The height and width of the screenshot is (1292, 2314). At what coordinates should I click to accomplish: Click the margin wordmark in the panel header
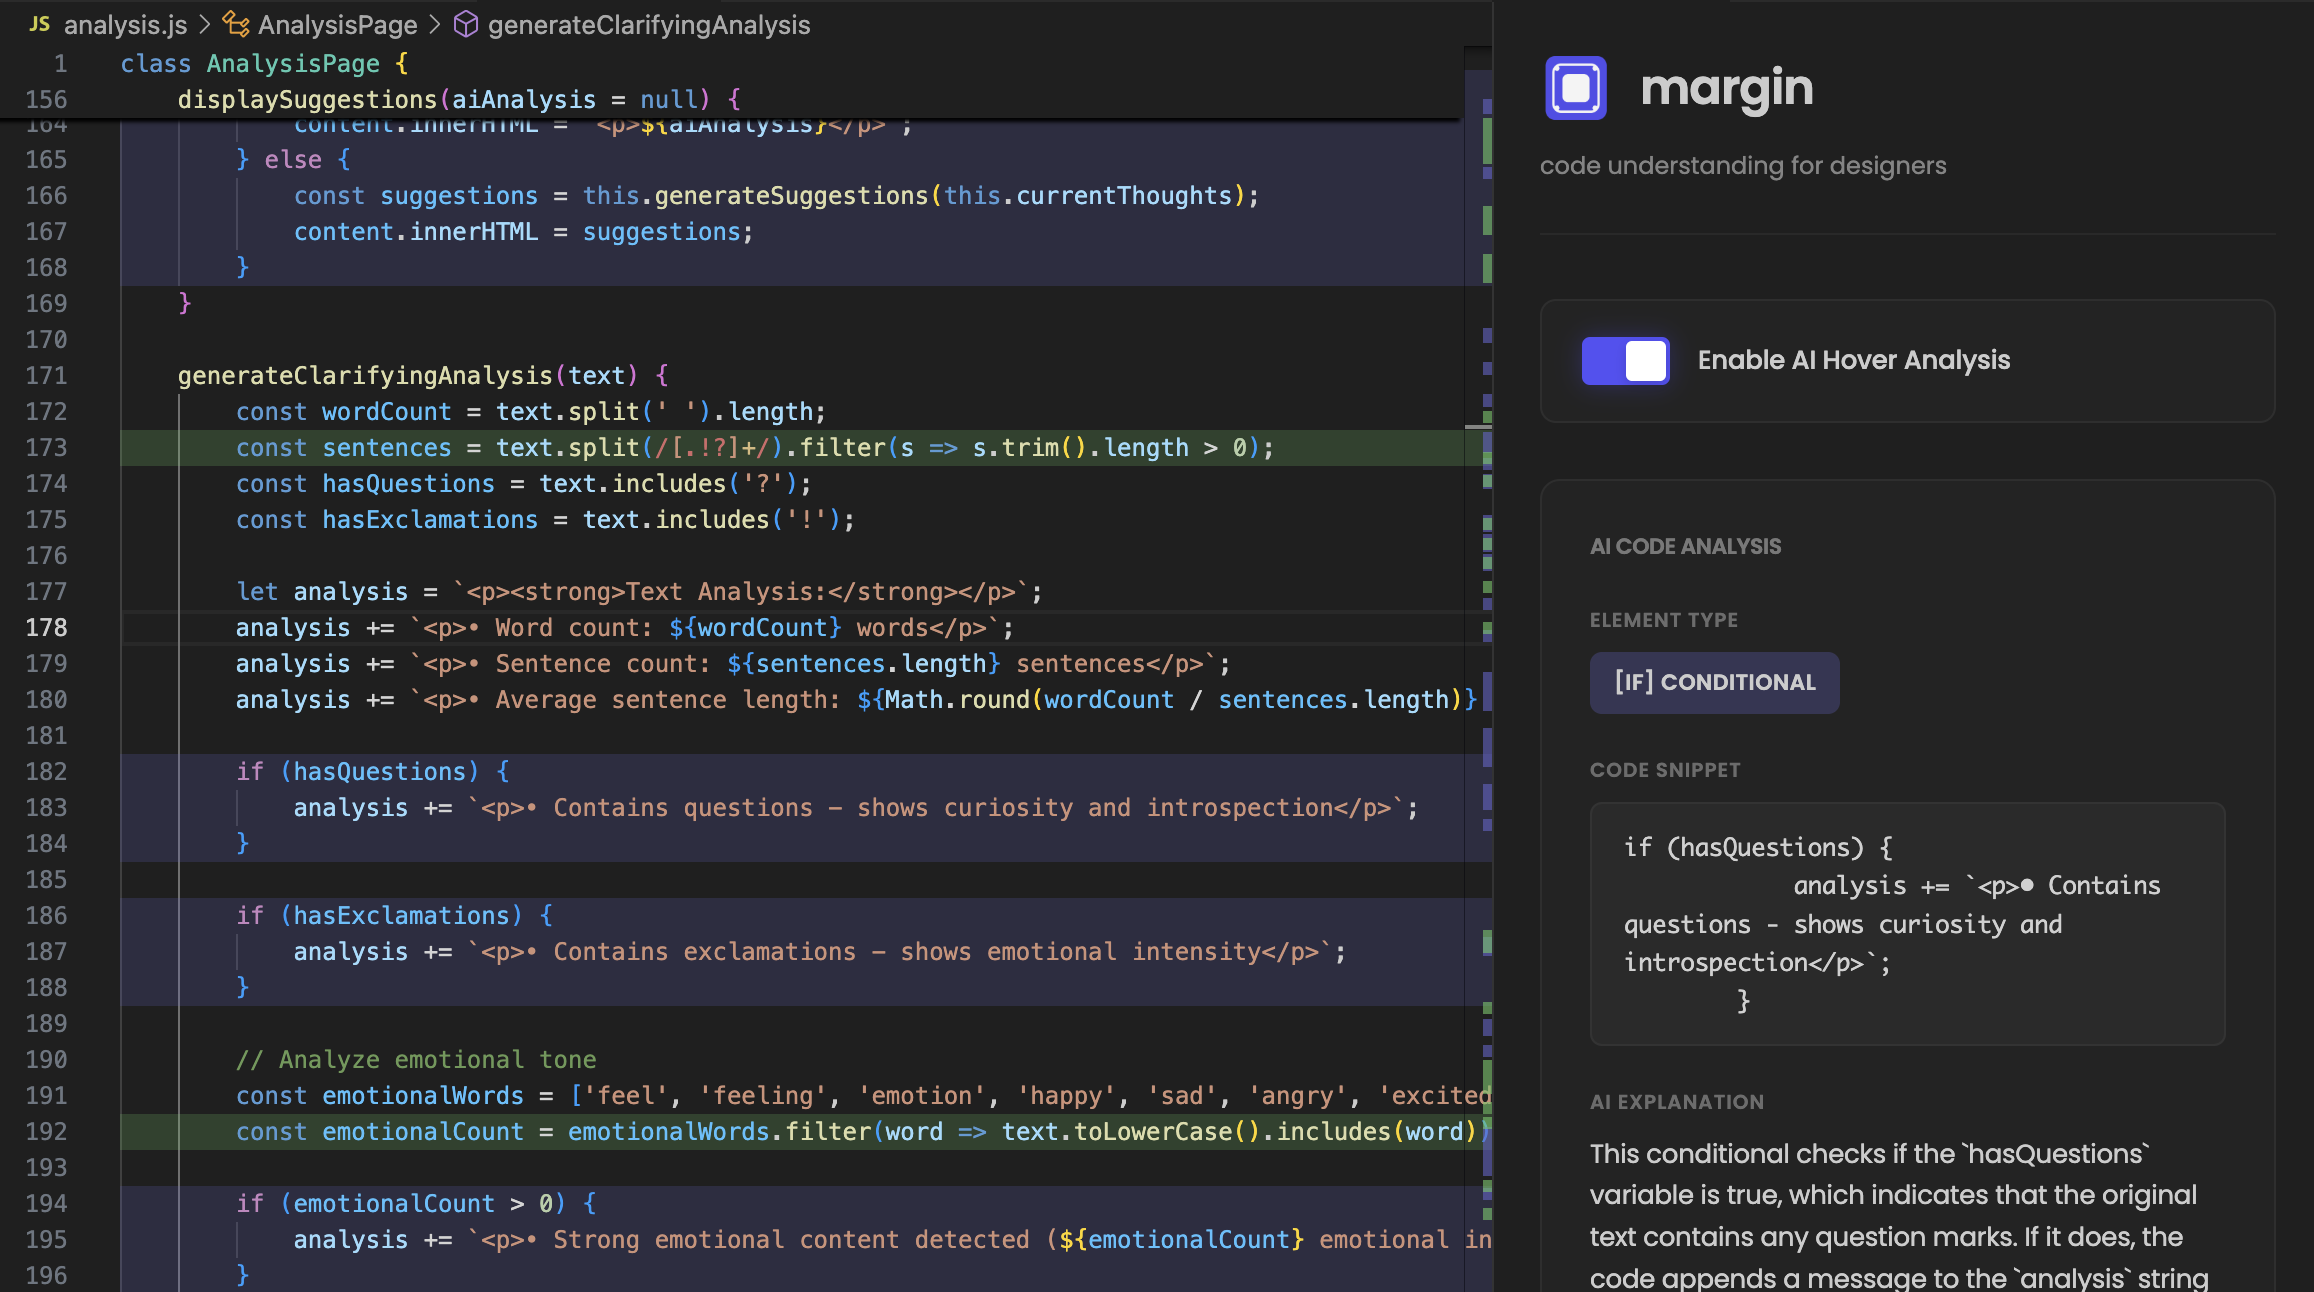(x=1727, y=88)
